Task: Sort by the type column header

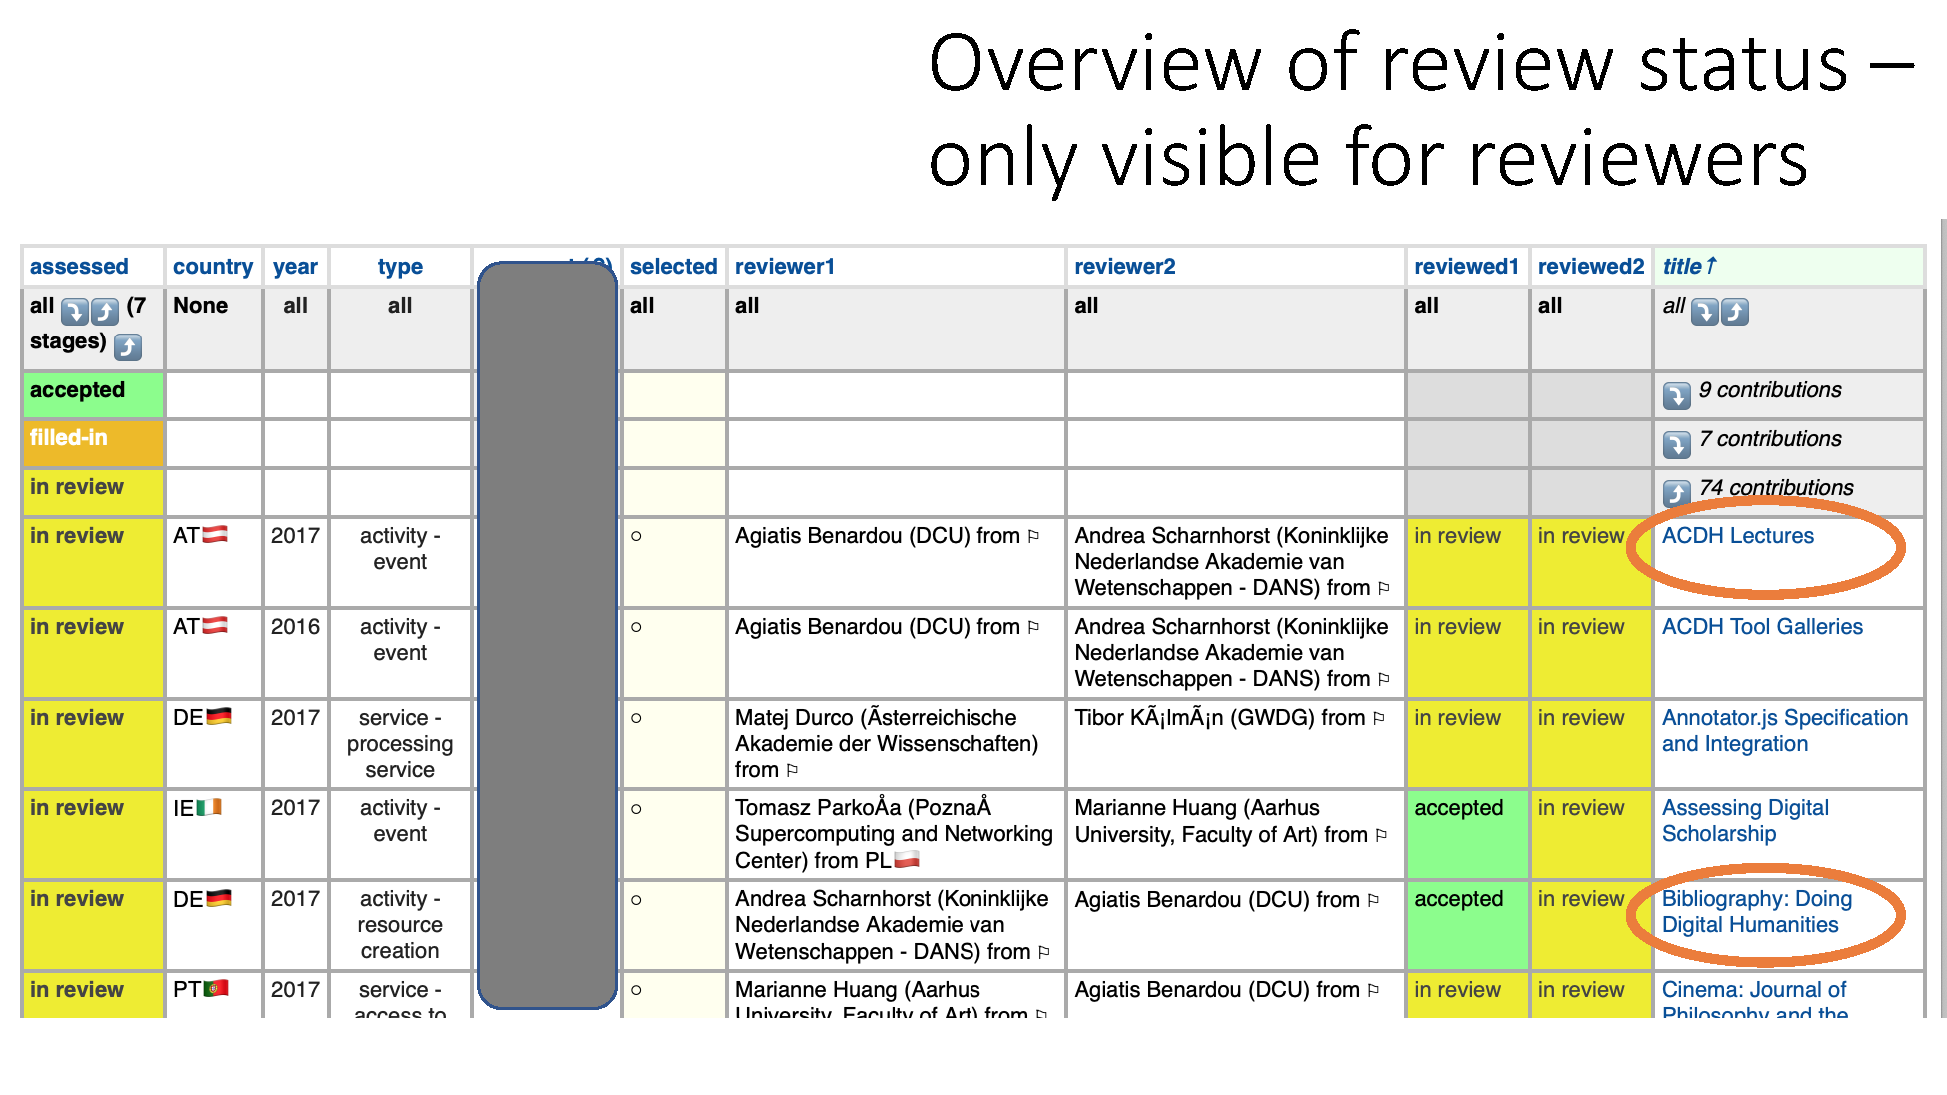Action: click(400, 267)
